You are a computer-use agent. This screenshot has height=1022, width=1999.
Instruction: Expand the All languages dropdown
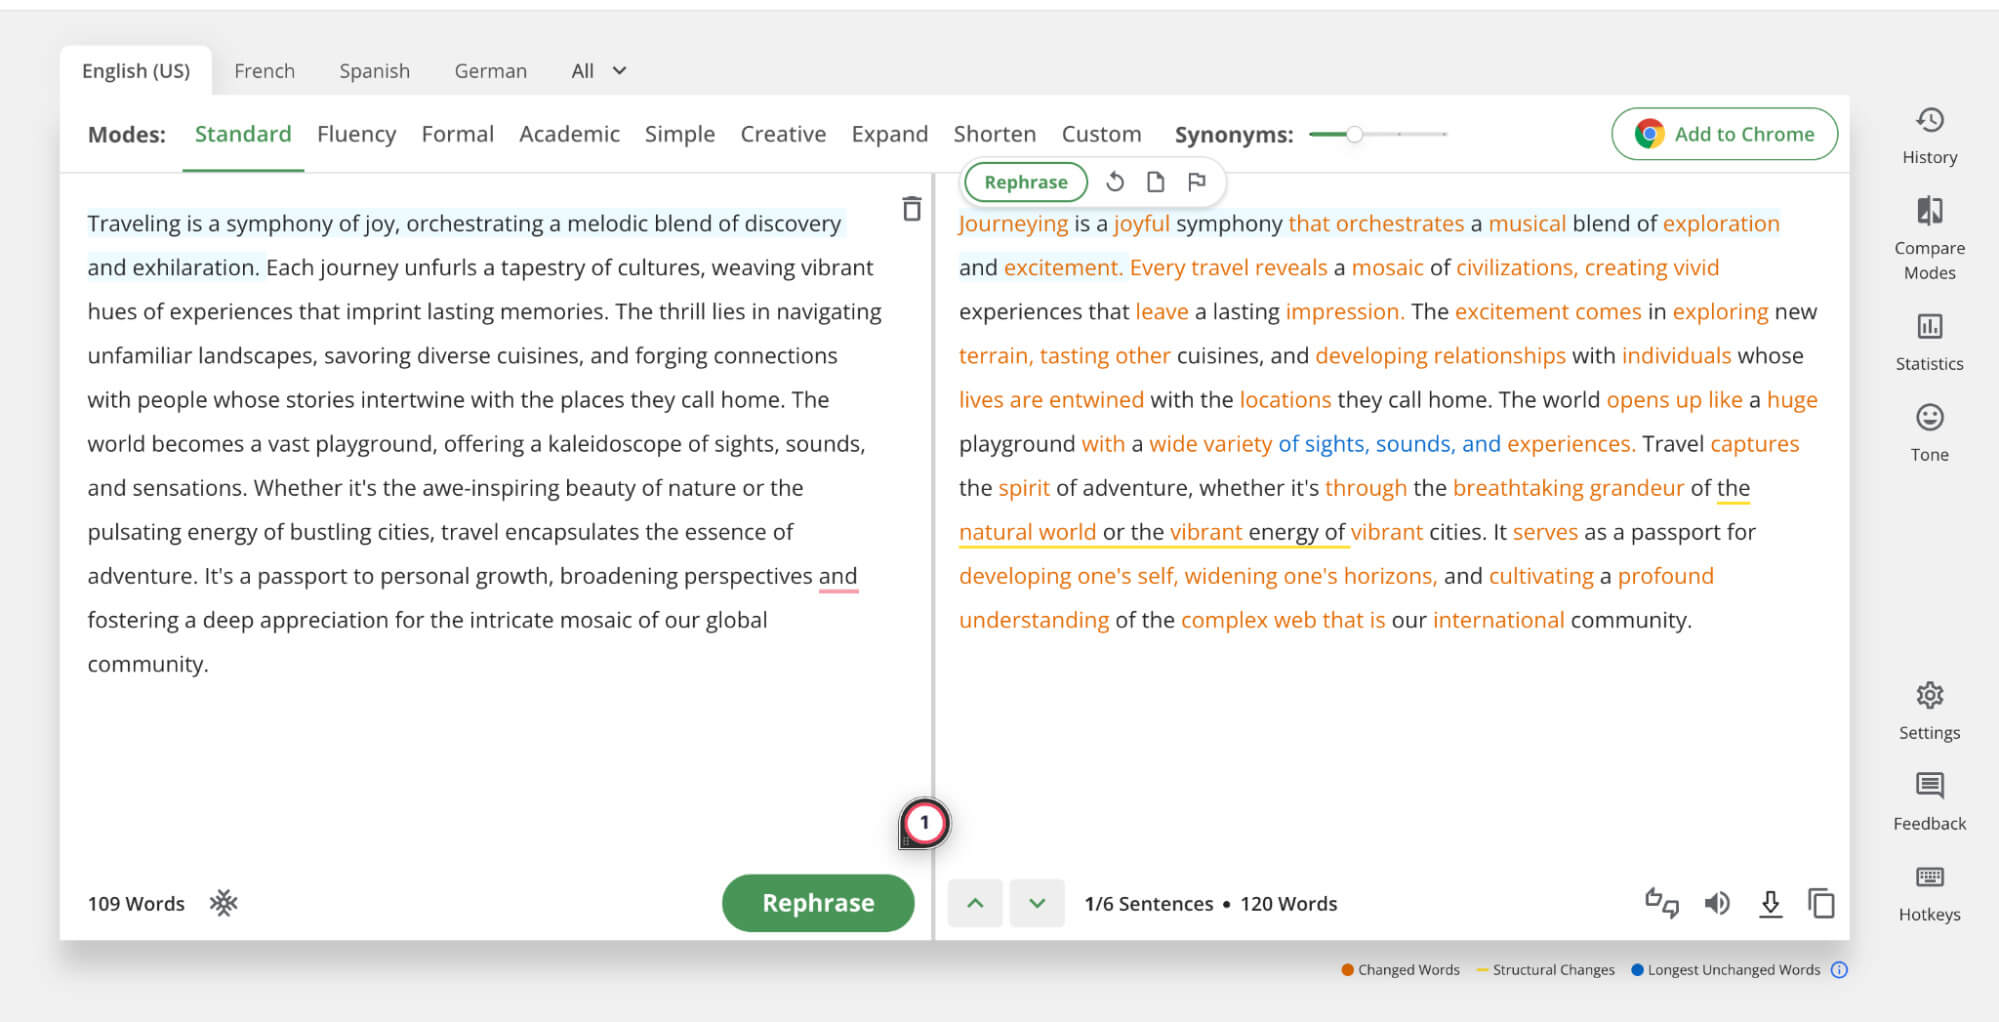pos(598,71)
